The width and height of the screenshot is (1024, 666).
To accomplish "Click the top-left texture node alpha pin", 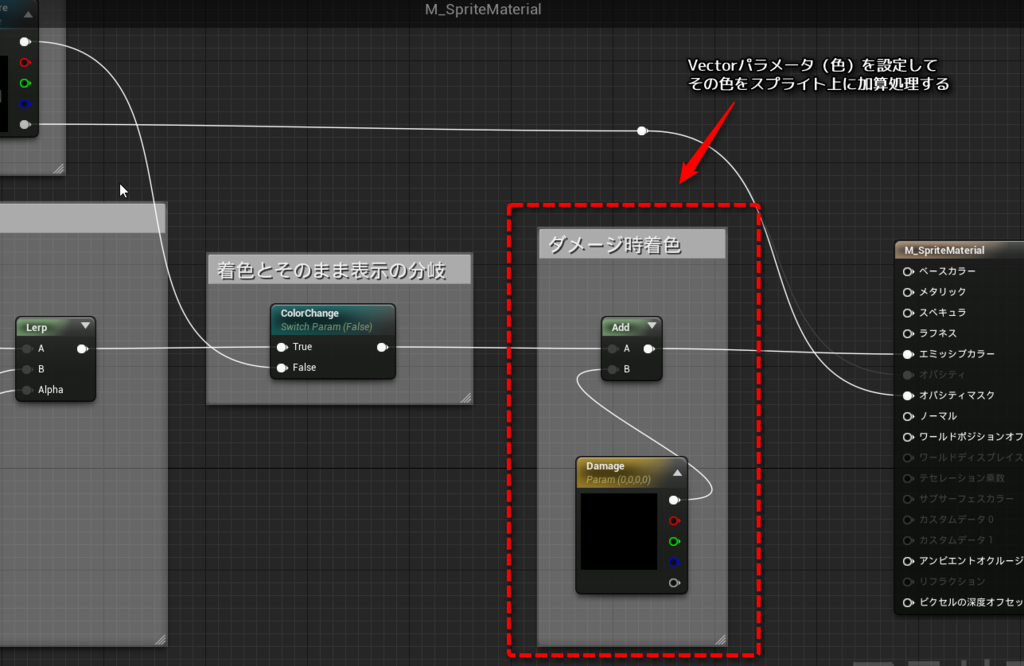I will click(25, 125).
